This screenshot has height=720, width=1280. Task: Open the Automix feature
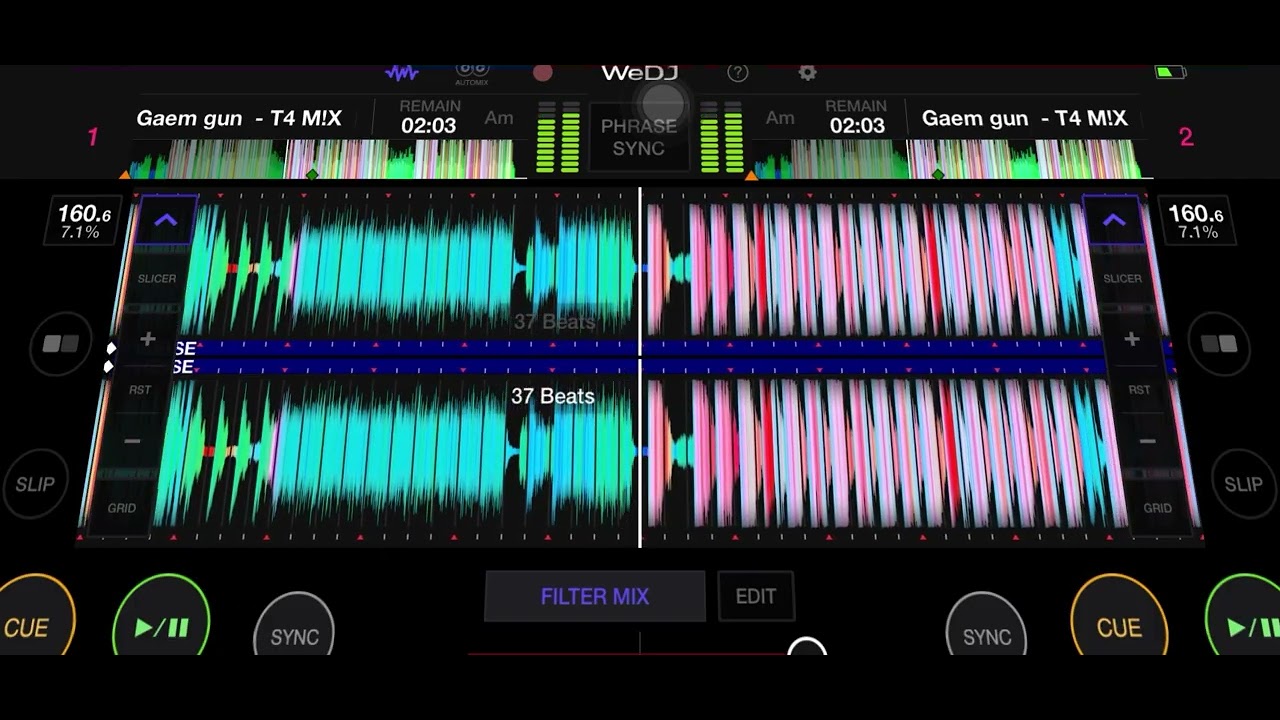point(472,73)
